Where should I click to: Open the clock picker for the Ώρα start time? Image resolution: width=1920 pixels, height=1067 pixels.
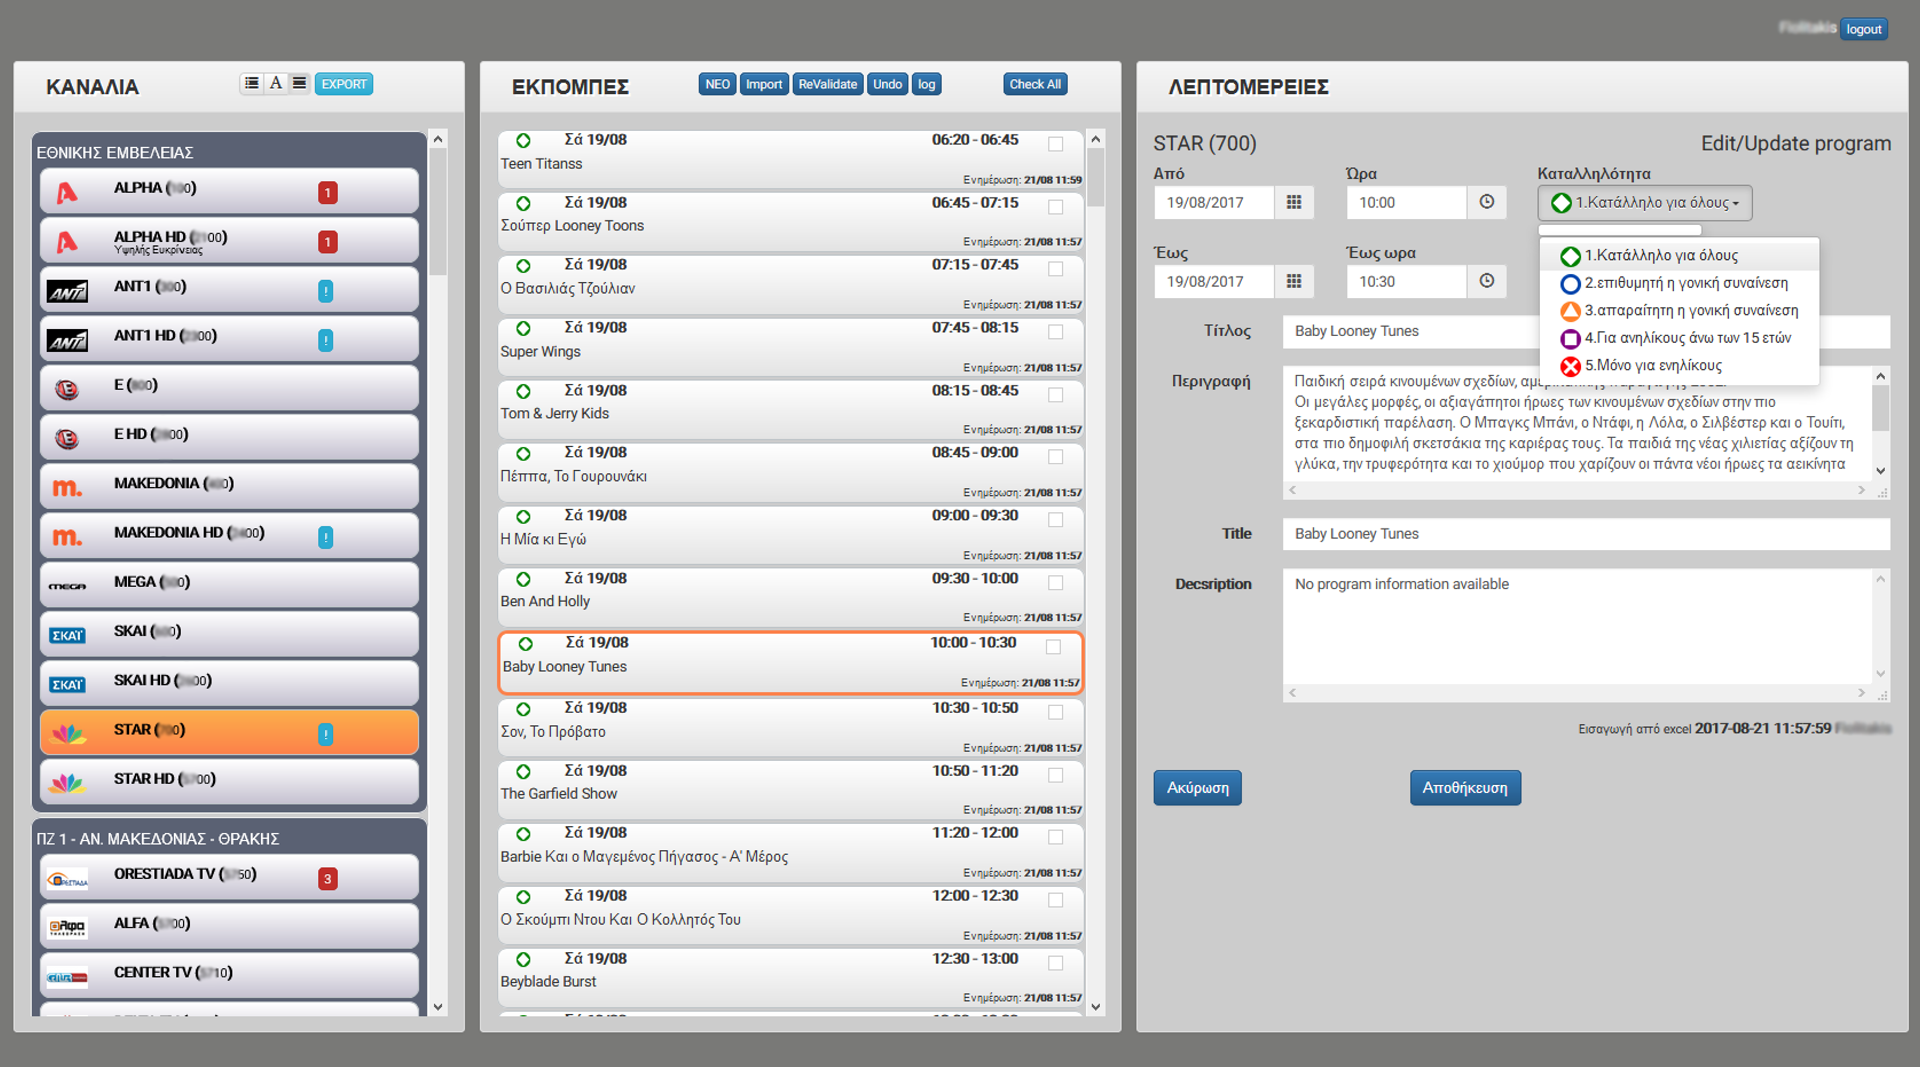(1486, 203)
